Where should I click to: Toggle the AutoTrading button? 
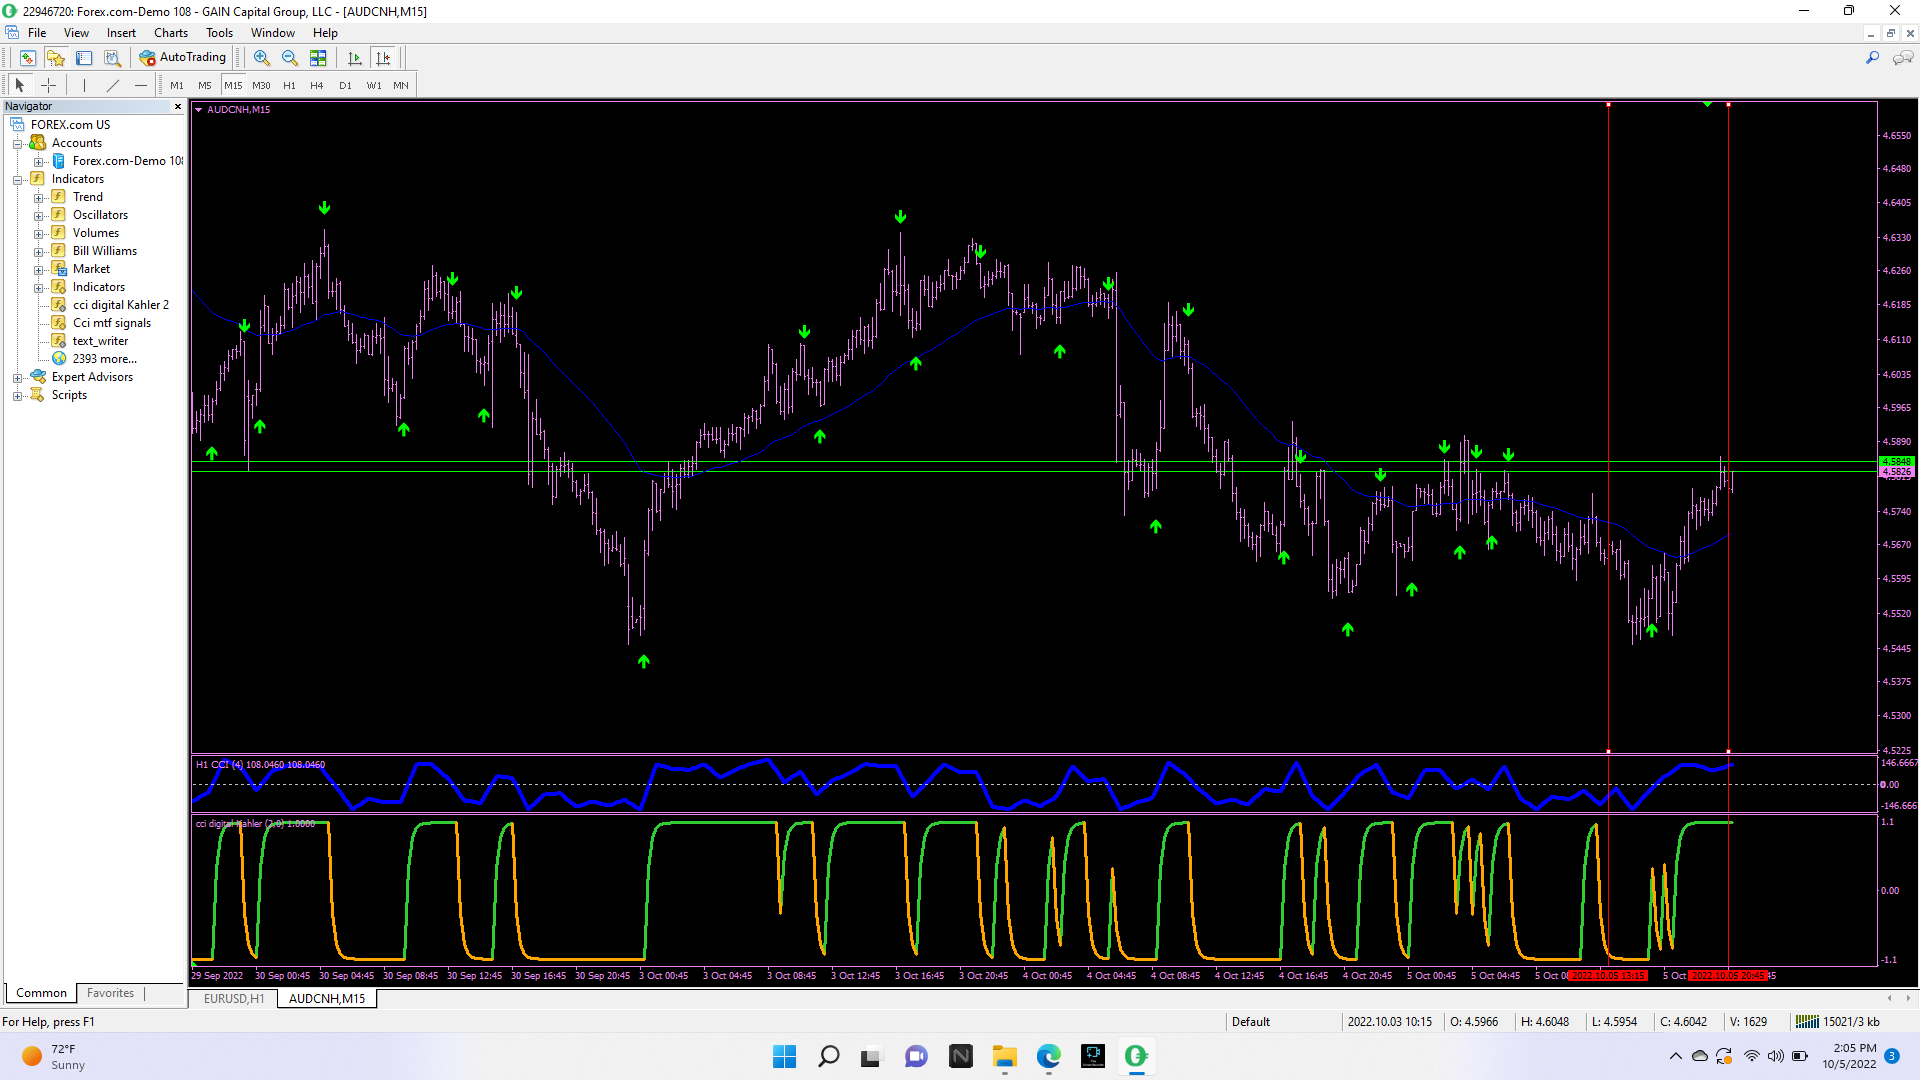click(x=183, y=58)
